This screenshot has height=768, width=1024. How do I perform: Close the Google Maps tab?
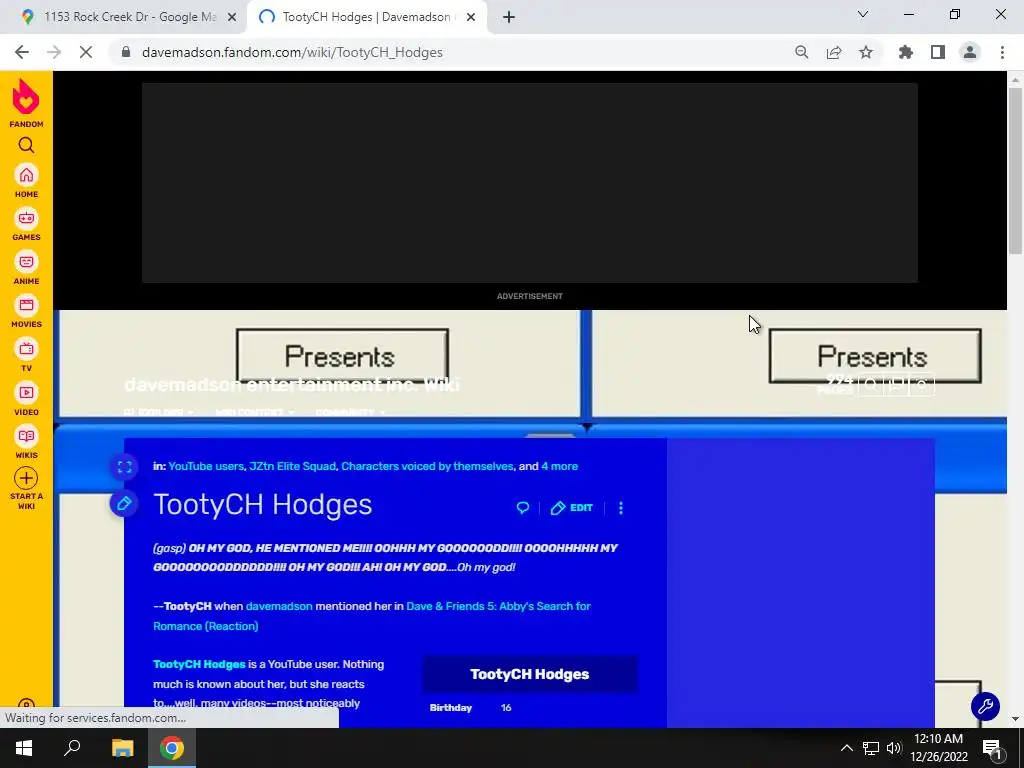click(232, 18)
